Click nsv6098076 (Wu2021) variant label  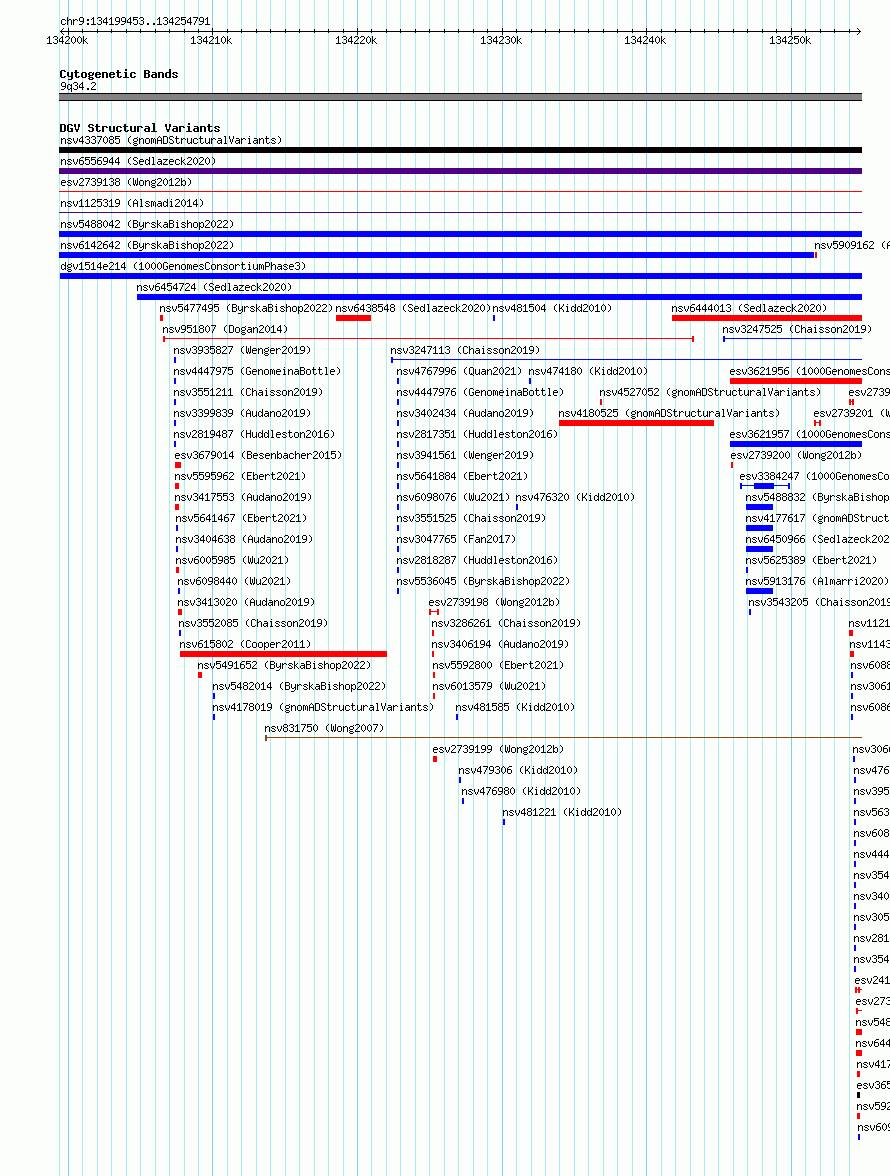click(453, 497)
